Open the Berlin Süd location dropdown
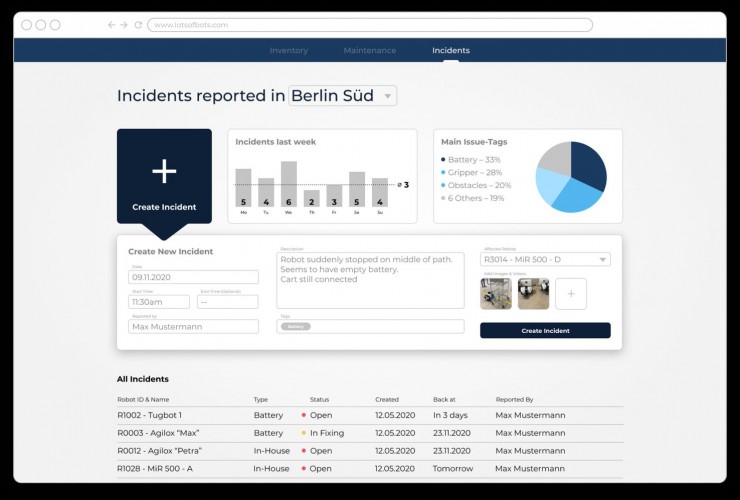740x500 pixels. pyautogui.click(x=343, y=96)
